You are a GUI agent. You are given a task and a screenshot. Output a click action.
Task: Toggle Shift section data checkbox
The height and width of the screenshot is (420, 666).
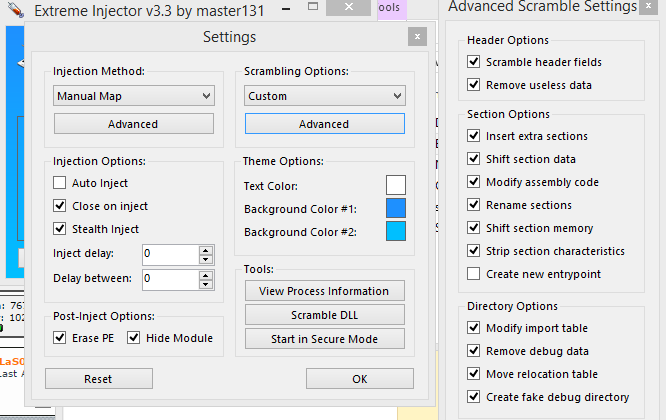pyautogui.click(x=474, y=159)
